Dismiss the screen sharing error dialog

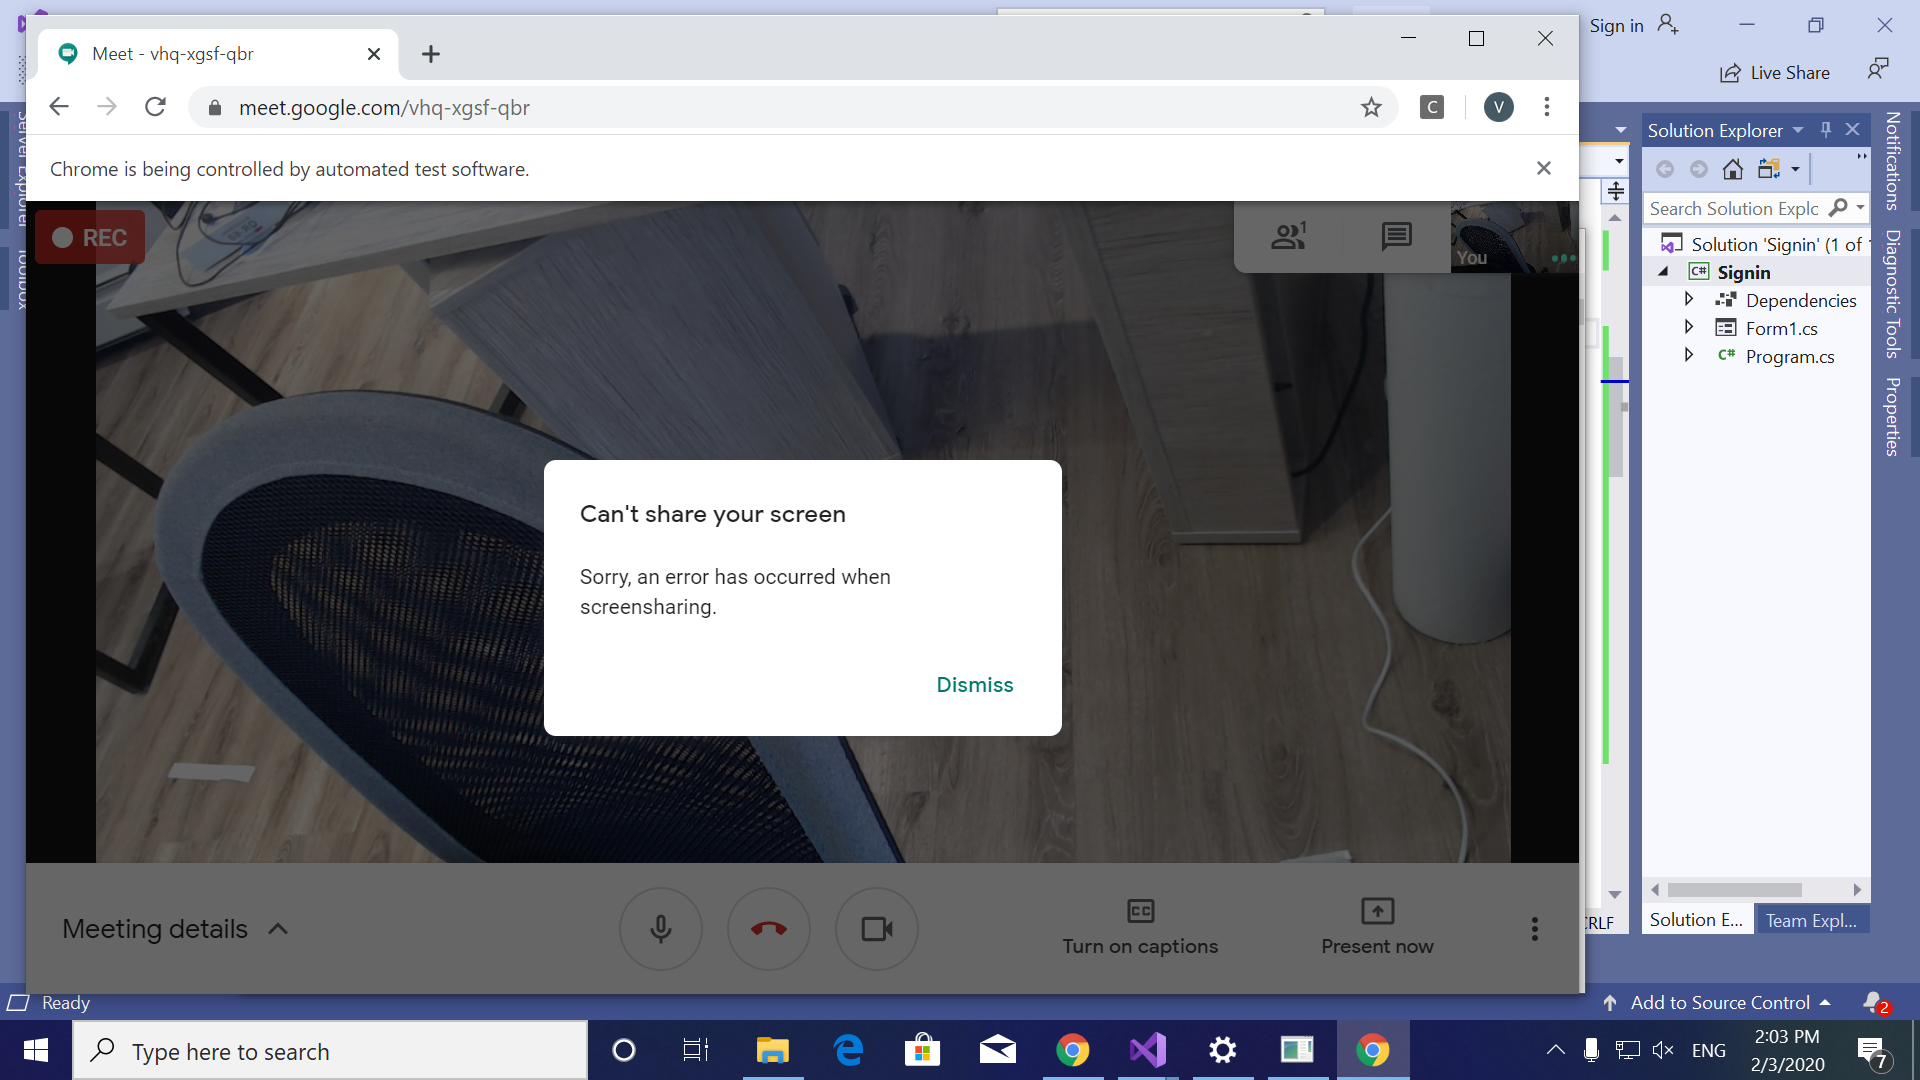pyautogui.click(x=975, y=684)
